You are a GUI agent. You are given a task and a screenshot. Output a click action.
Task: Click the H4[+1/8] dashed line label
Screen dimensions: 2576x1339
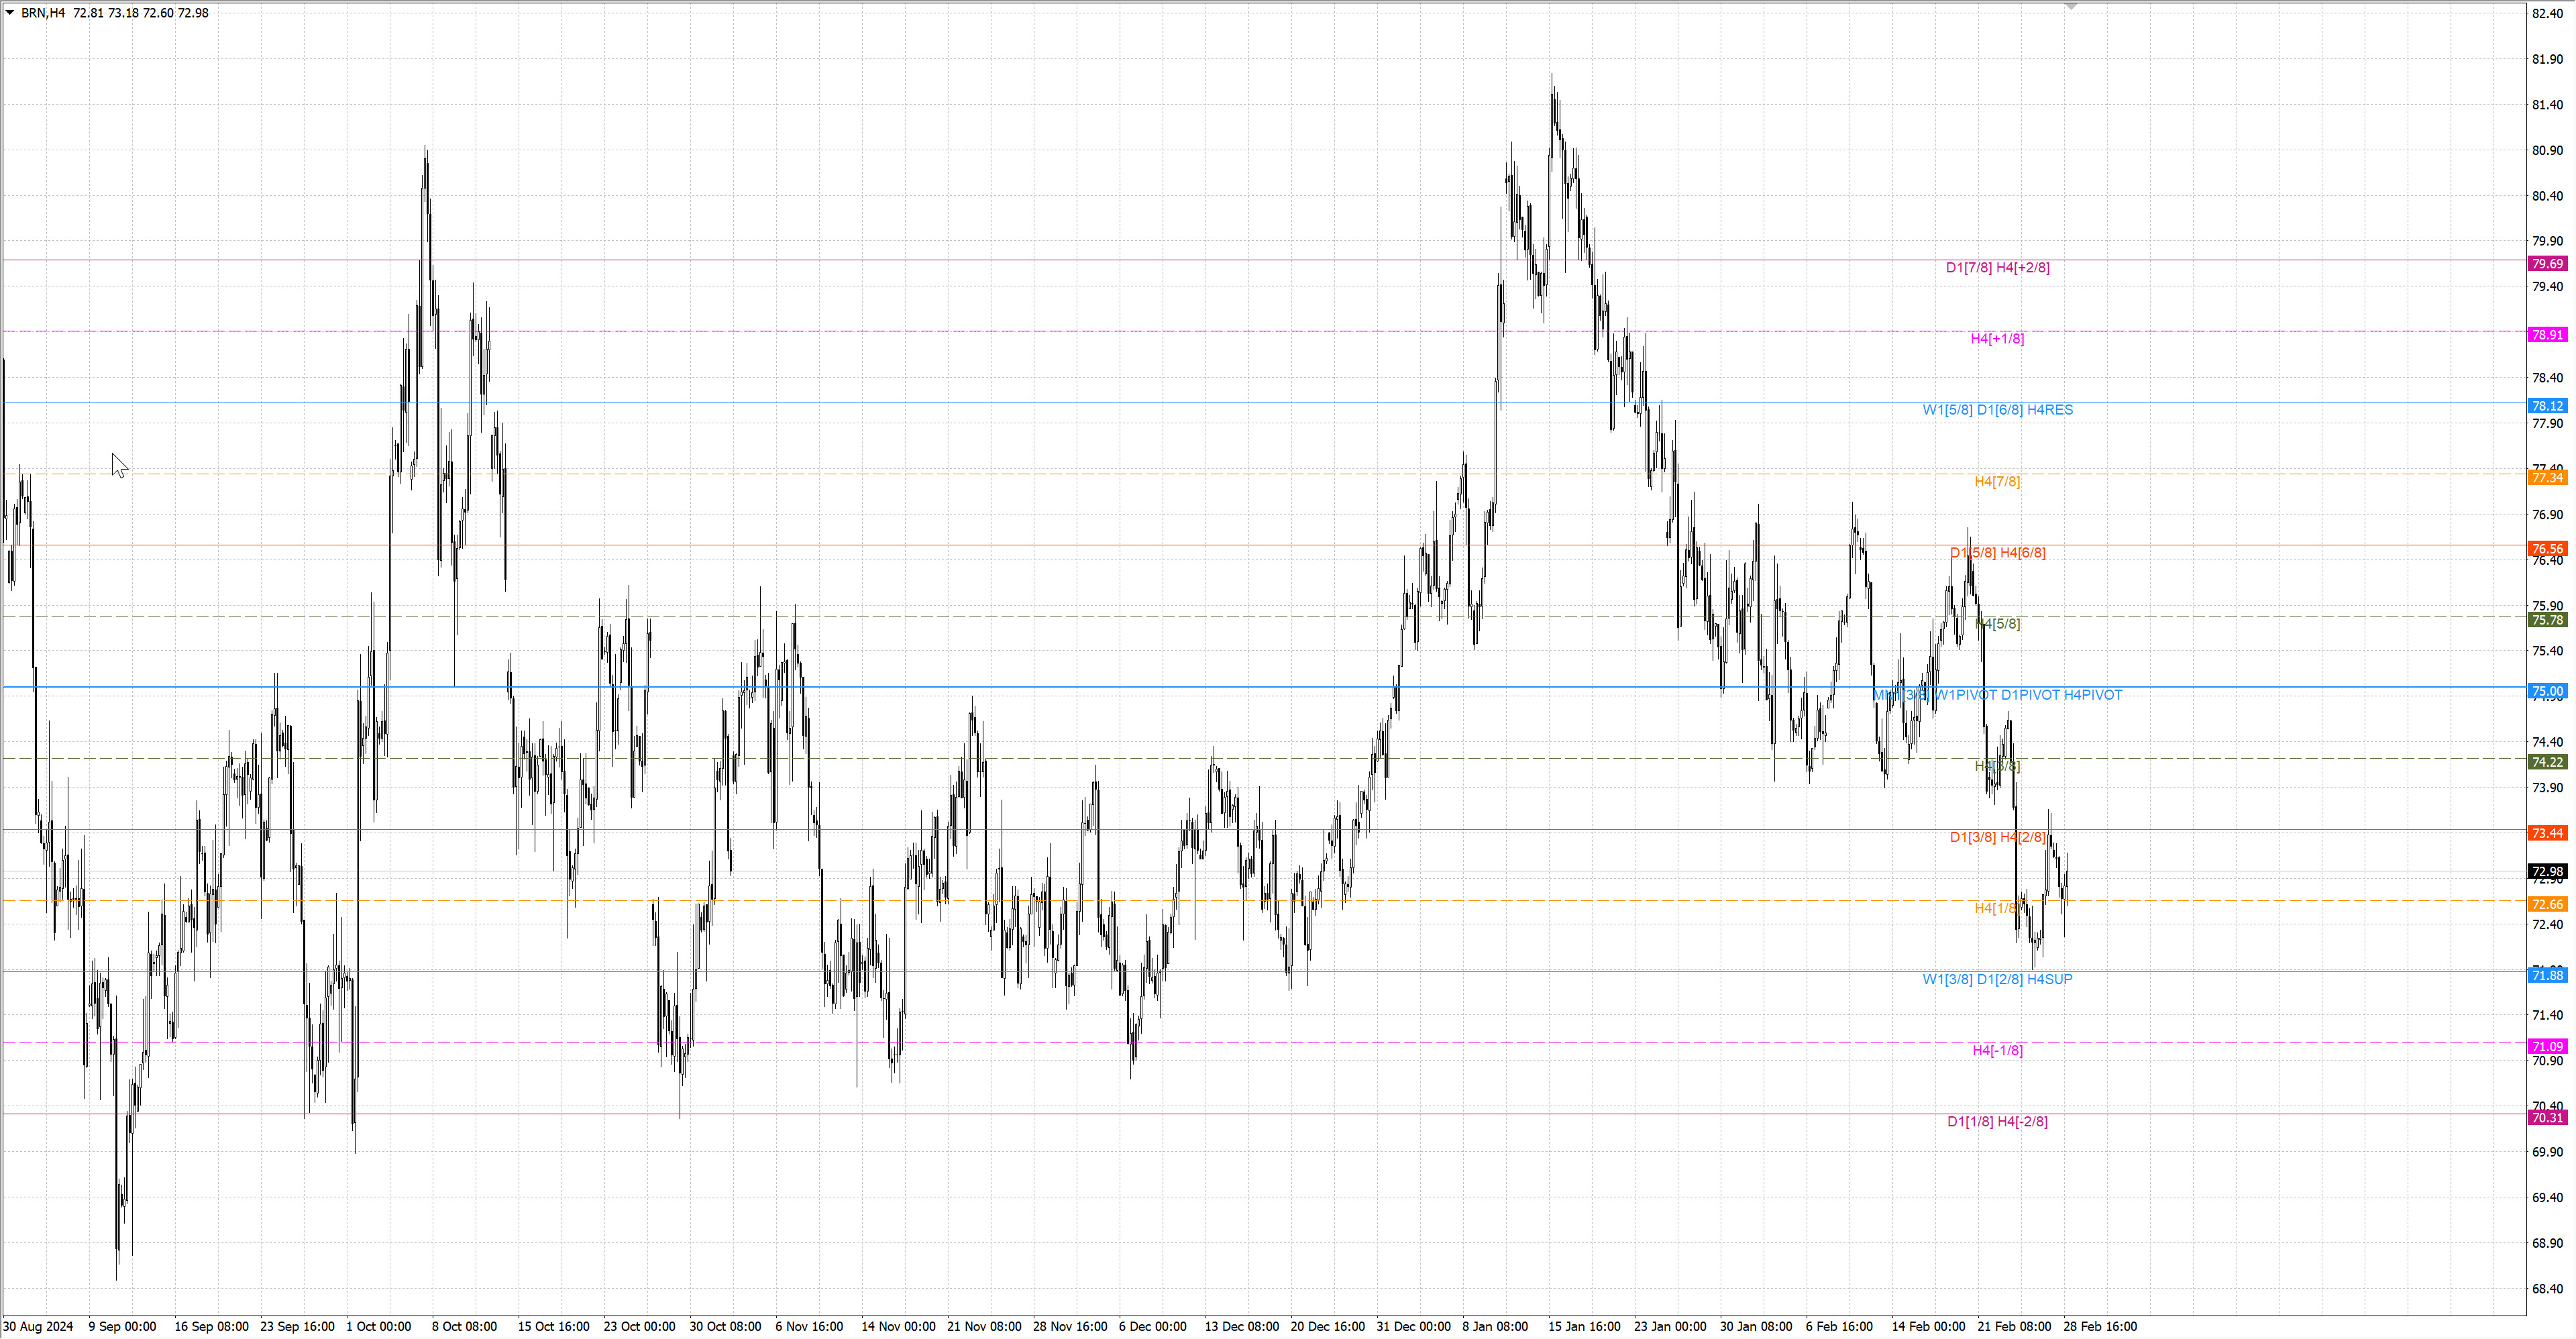click(1997, 339)
